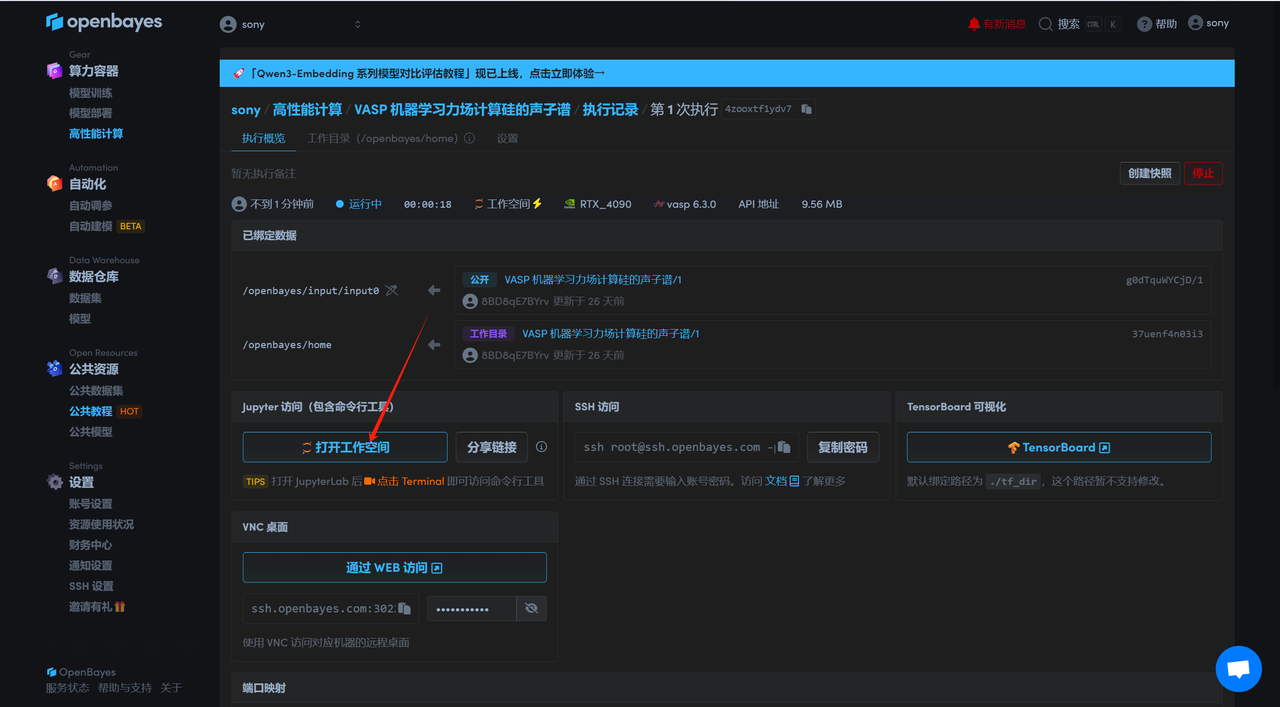
Task: Open 模型部署 in sidebar
Action: point(91,113)
